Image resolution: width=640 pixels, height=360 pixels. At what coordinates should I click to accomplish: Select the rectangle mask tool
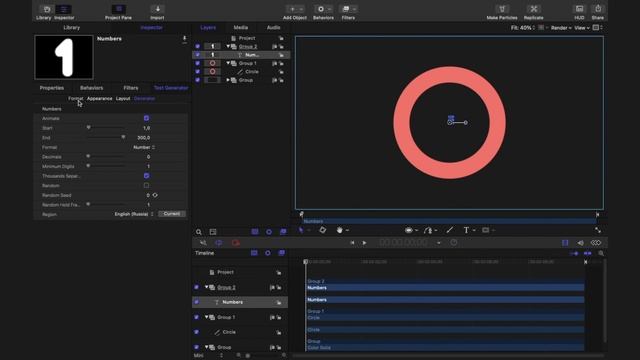coord(486,230)
